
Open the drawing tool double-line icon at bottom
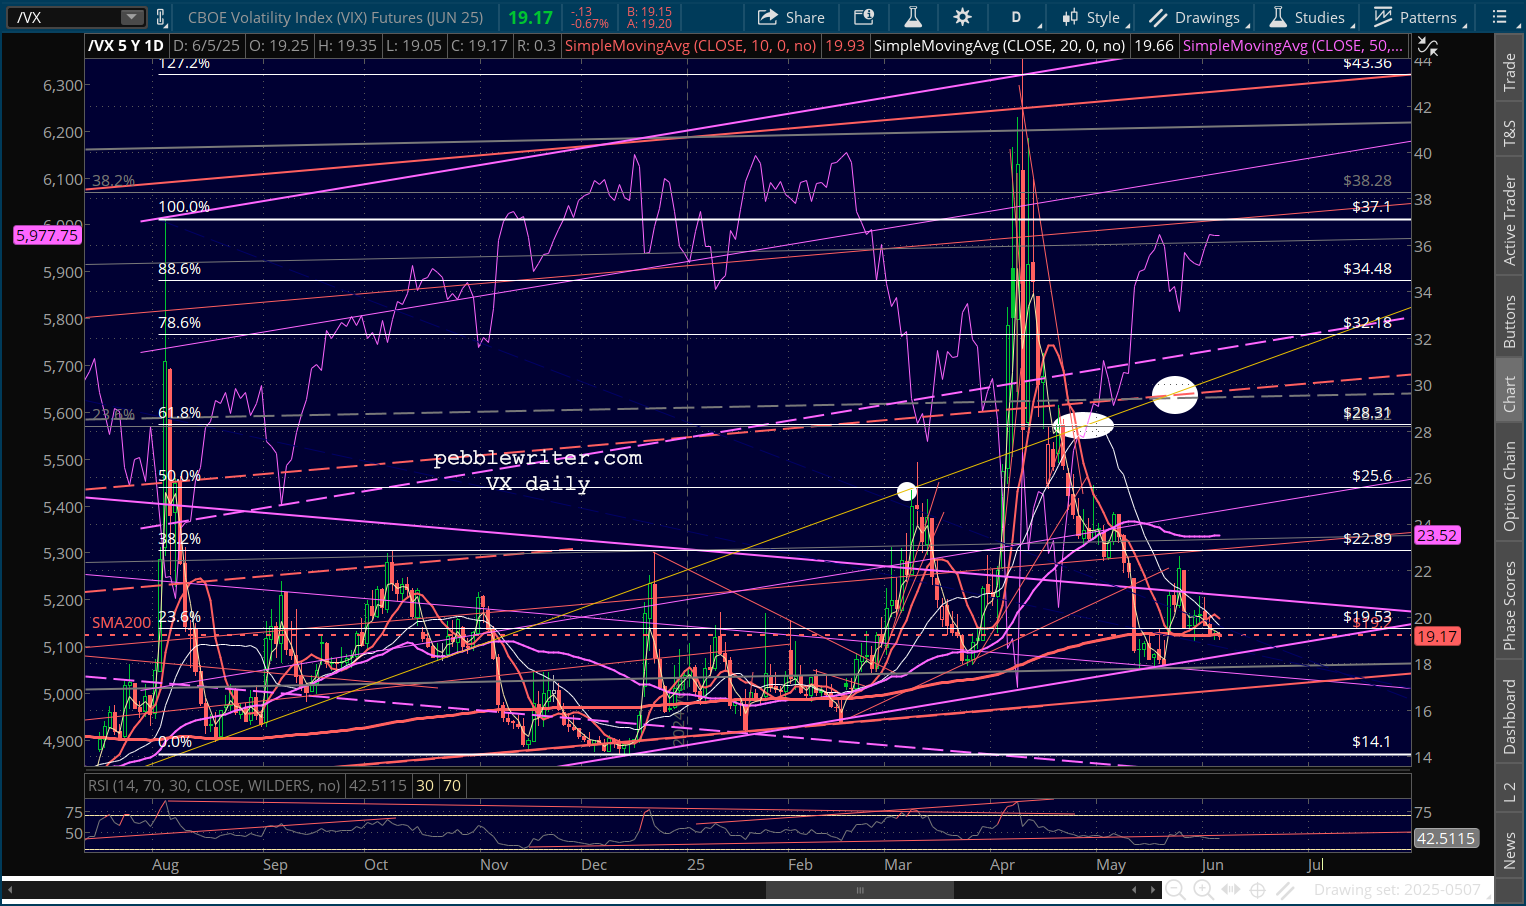(1286, 890)
